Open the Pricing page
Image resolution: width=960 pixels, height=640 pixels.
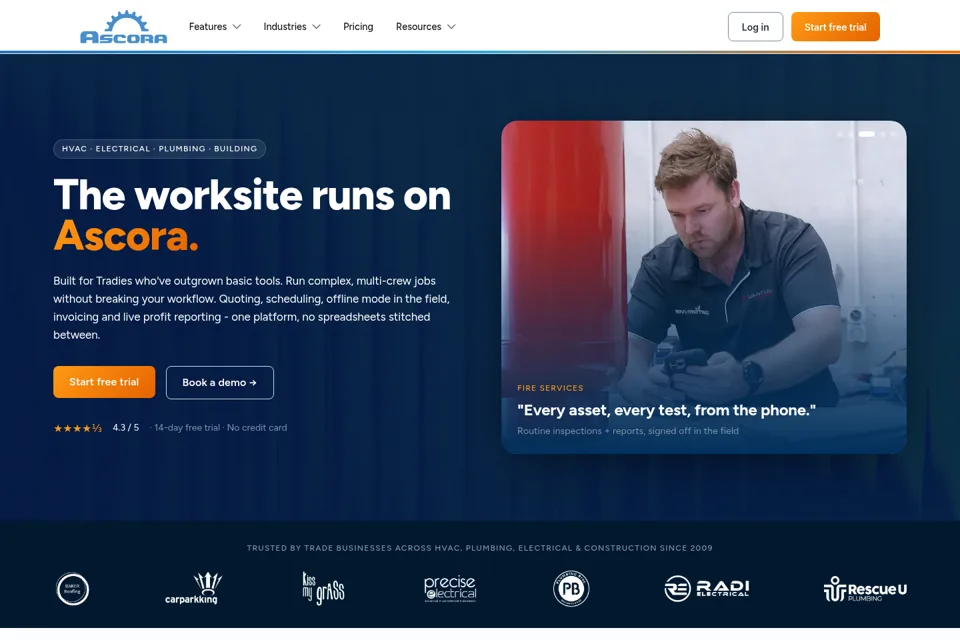click(x=358, y=27)
